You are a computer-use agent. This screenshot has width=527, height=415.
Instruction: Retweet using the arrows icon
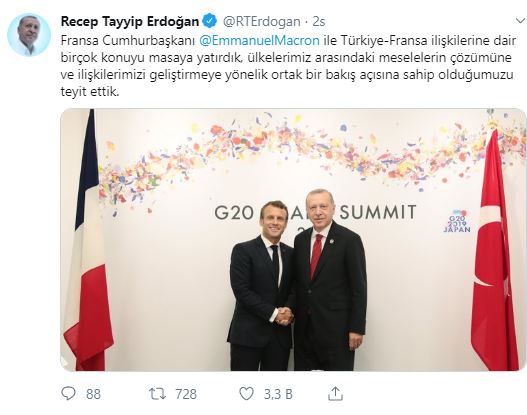(157, 393)
